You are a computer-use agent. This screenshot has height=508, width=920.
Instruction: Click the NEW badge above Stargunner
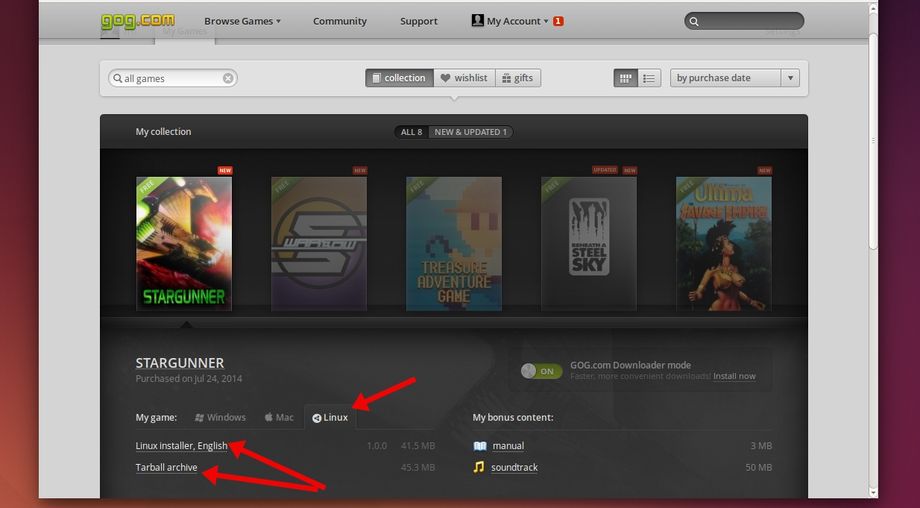(225, 170)
